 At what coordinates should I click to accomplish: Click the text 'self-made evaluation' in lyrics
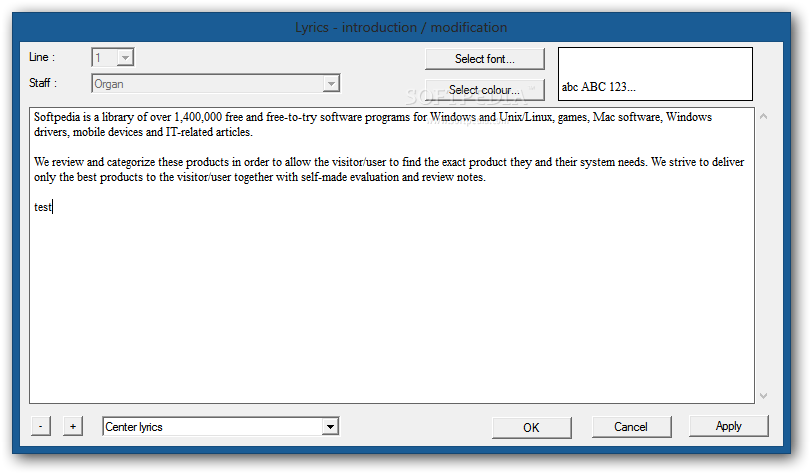(x=350, y=177)
